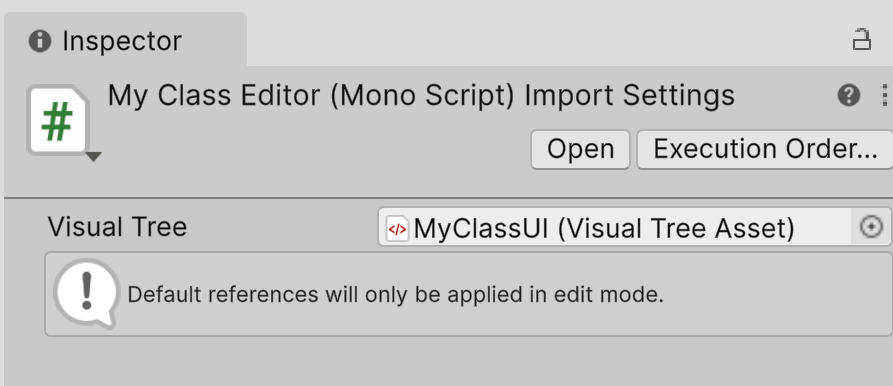893x386 pixels.
Task: Click the Execution Order... button
Action: tap(765, 150)
